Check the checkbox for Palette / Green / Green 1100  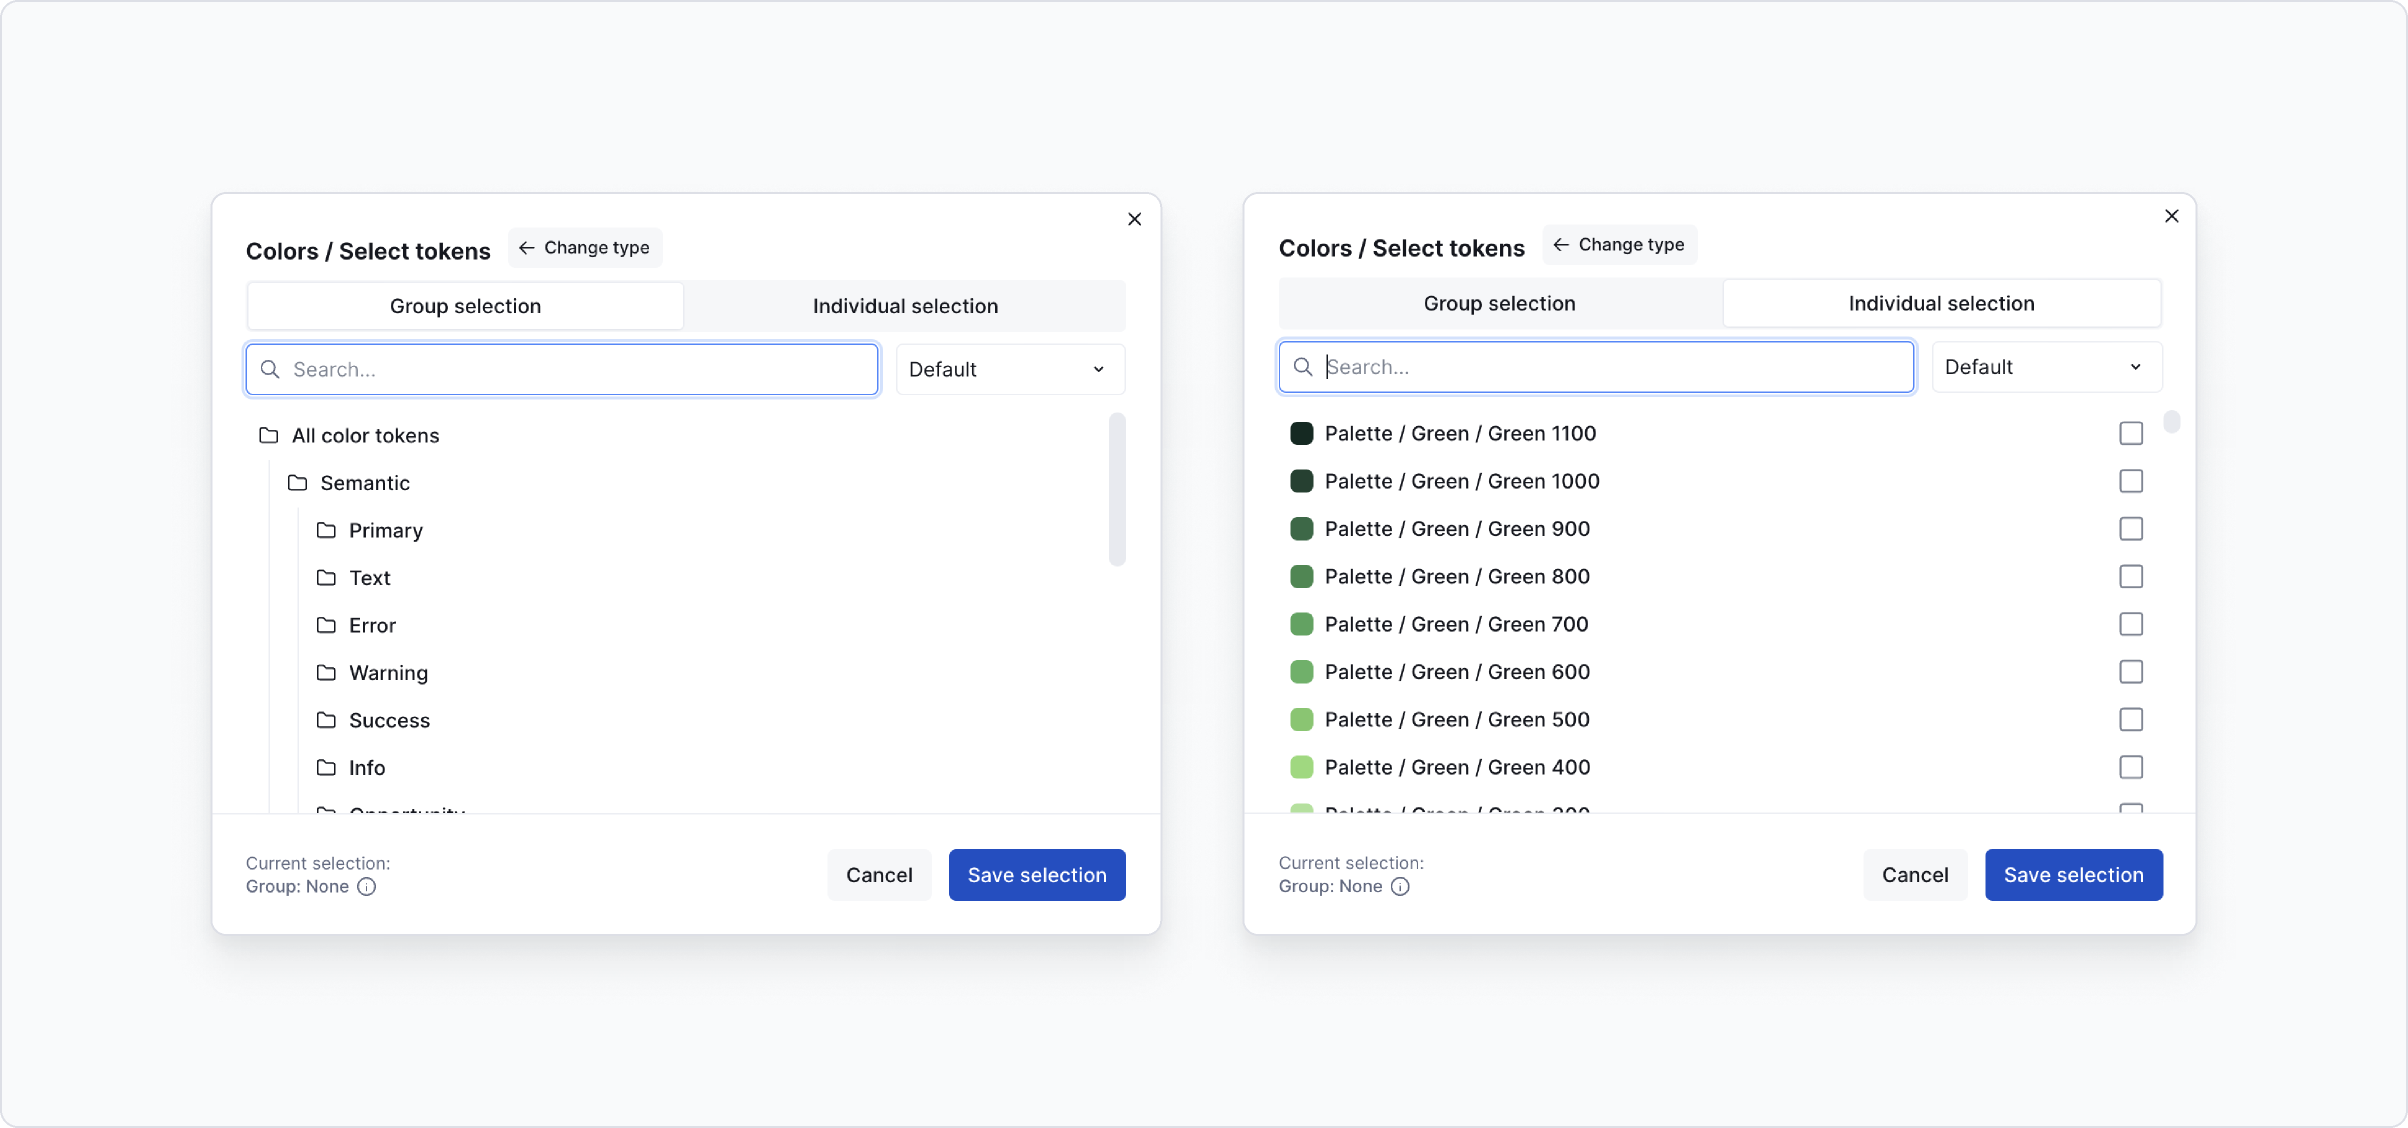coord(2131,433)
